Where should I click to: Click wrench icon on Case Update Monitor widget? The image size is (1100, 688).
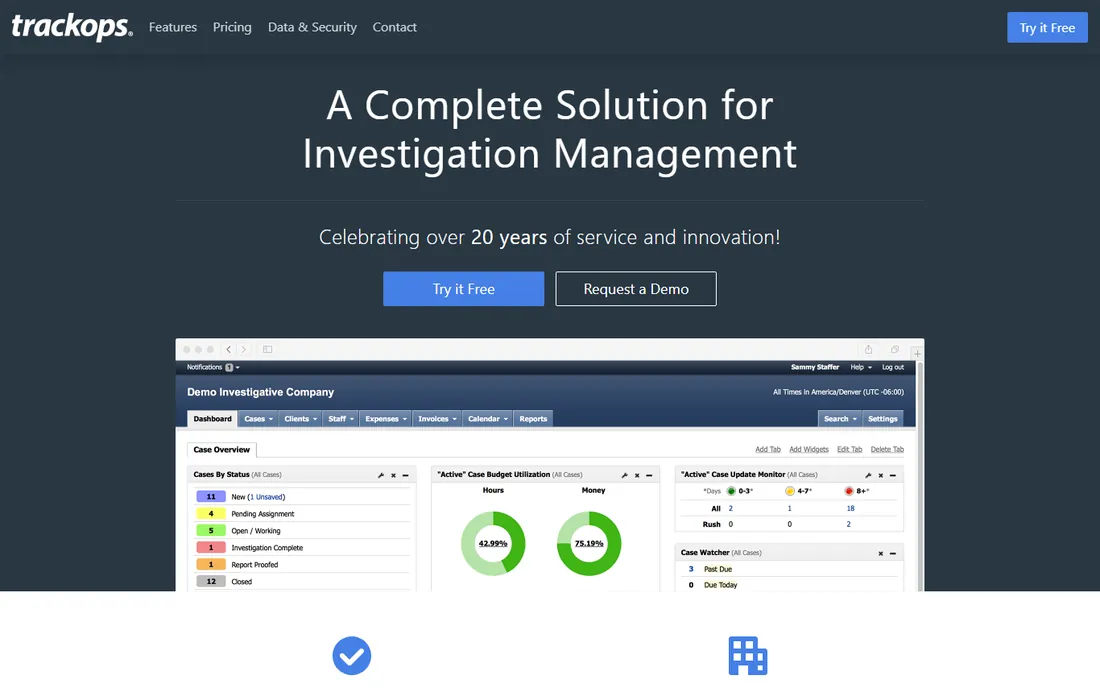point(868,475)
